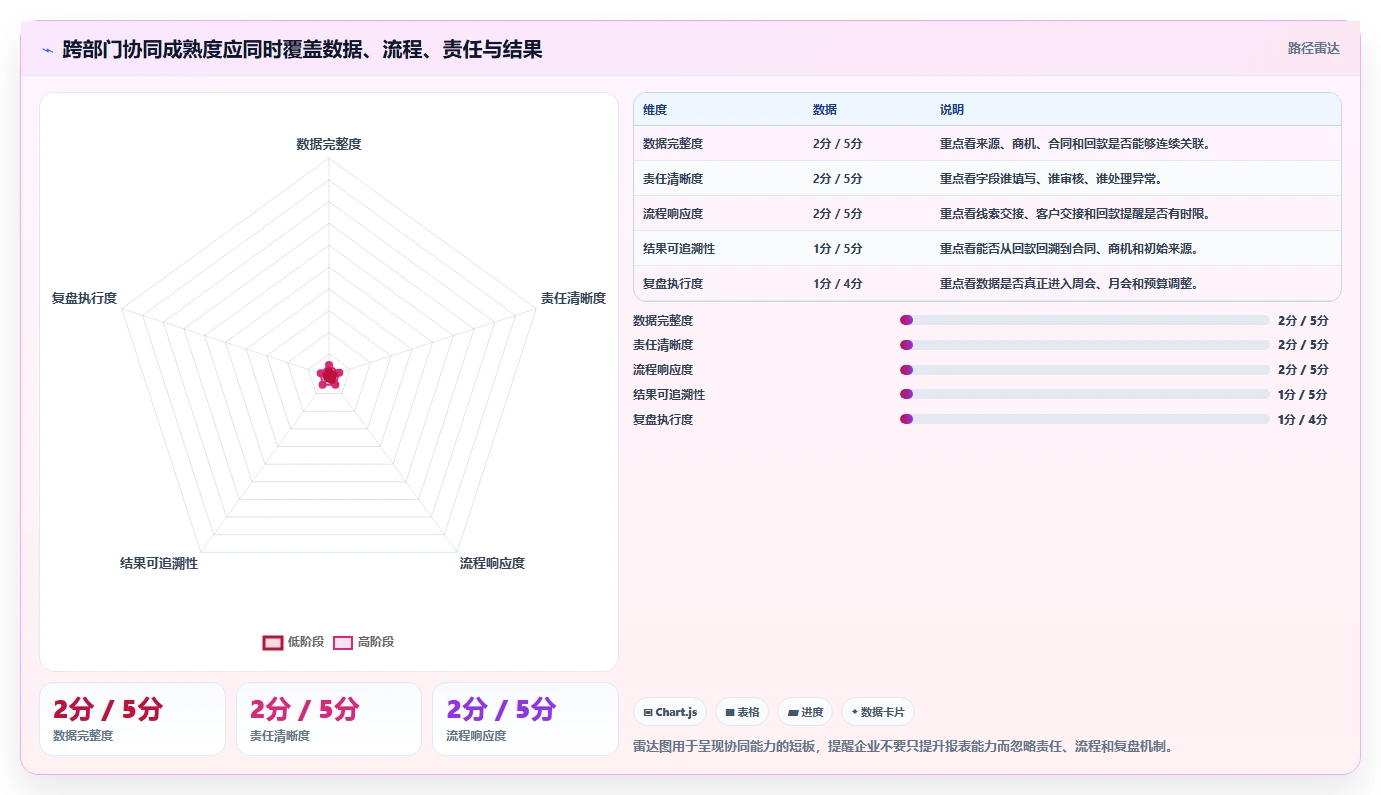Click the 表格 chip icon

pyautogui.click(x=730, y=713)
